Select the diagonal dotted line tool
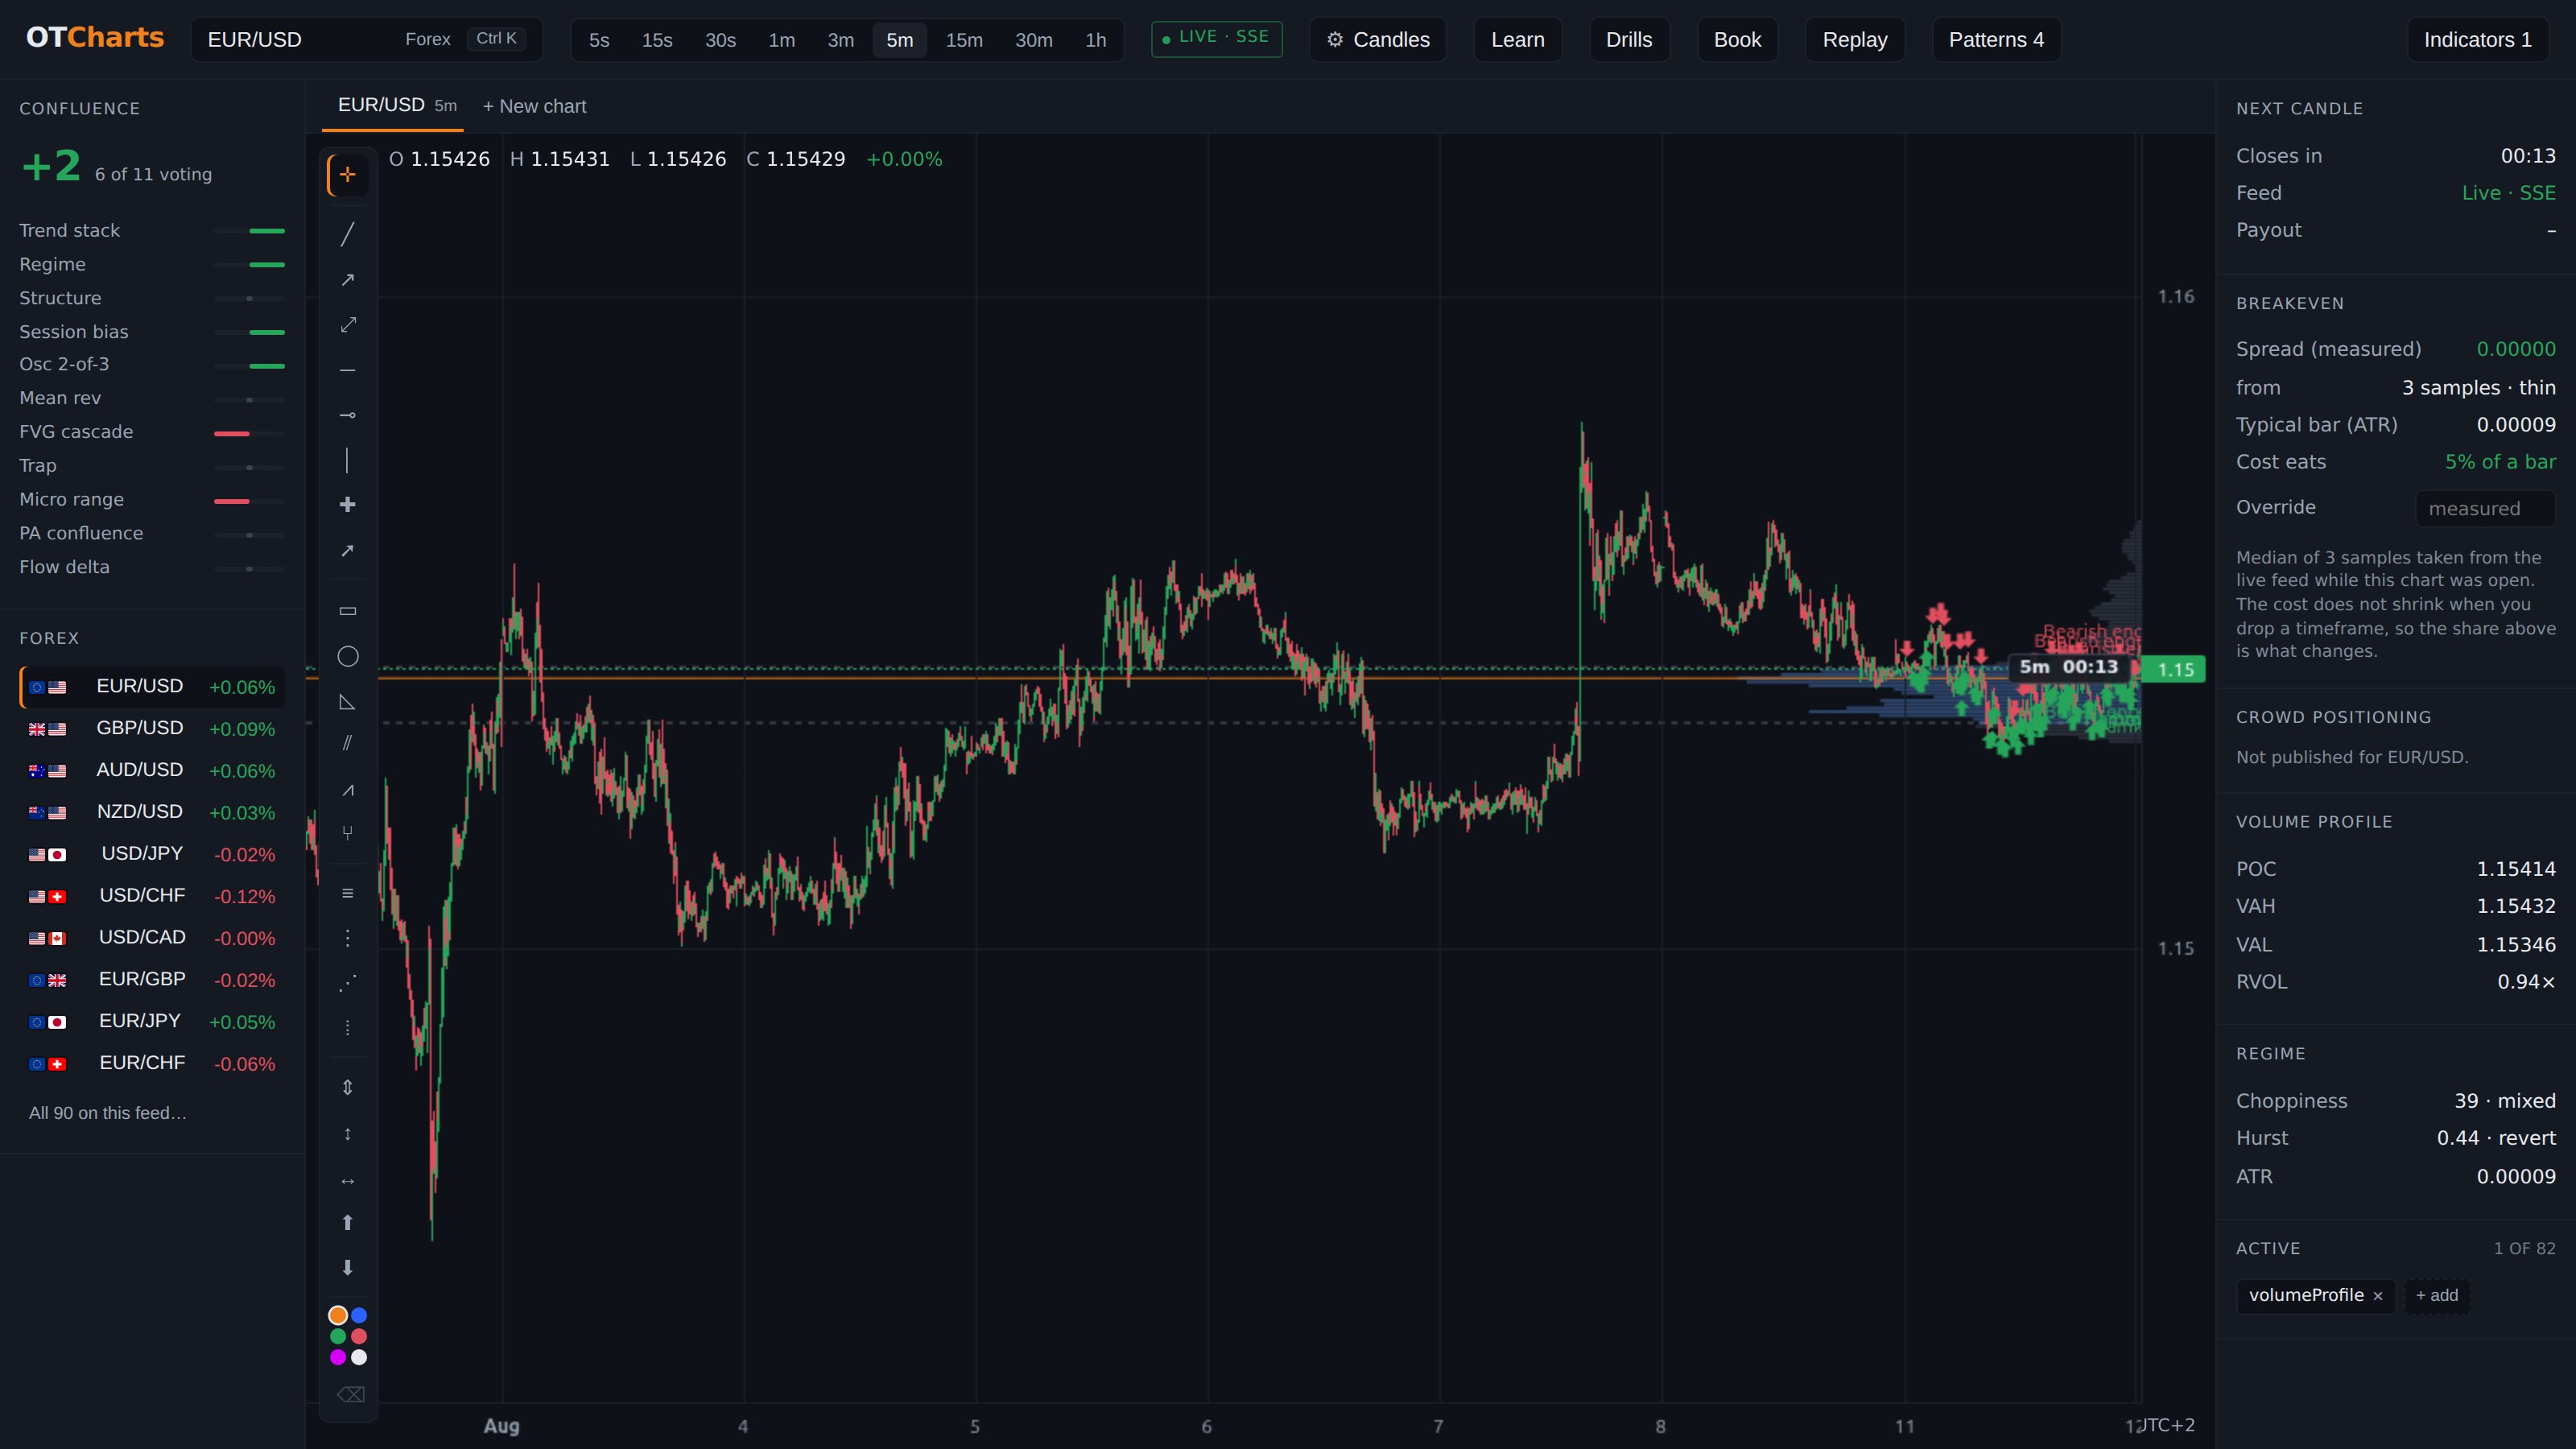Screen dimensions: 2576x1449 [347, 983]
